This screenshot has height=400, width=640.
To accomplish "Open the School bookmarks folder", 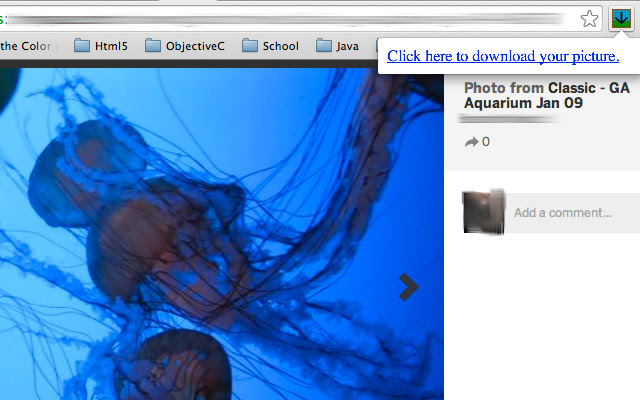I will [x=270, y=46].
